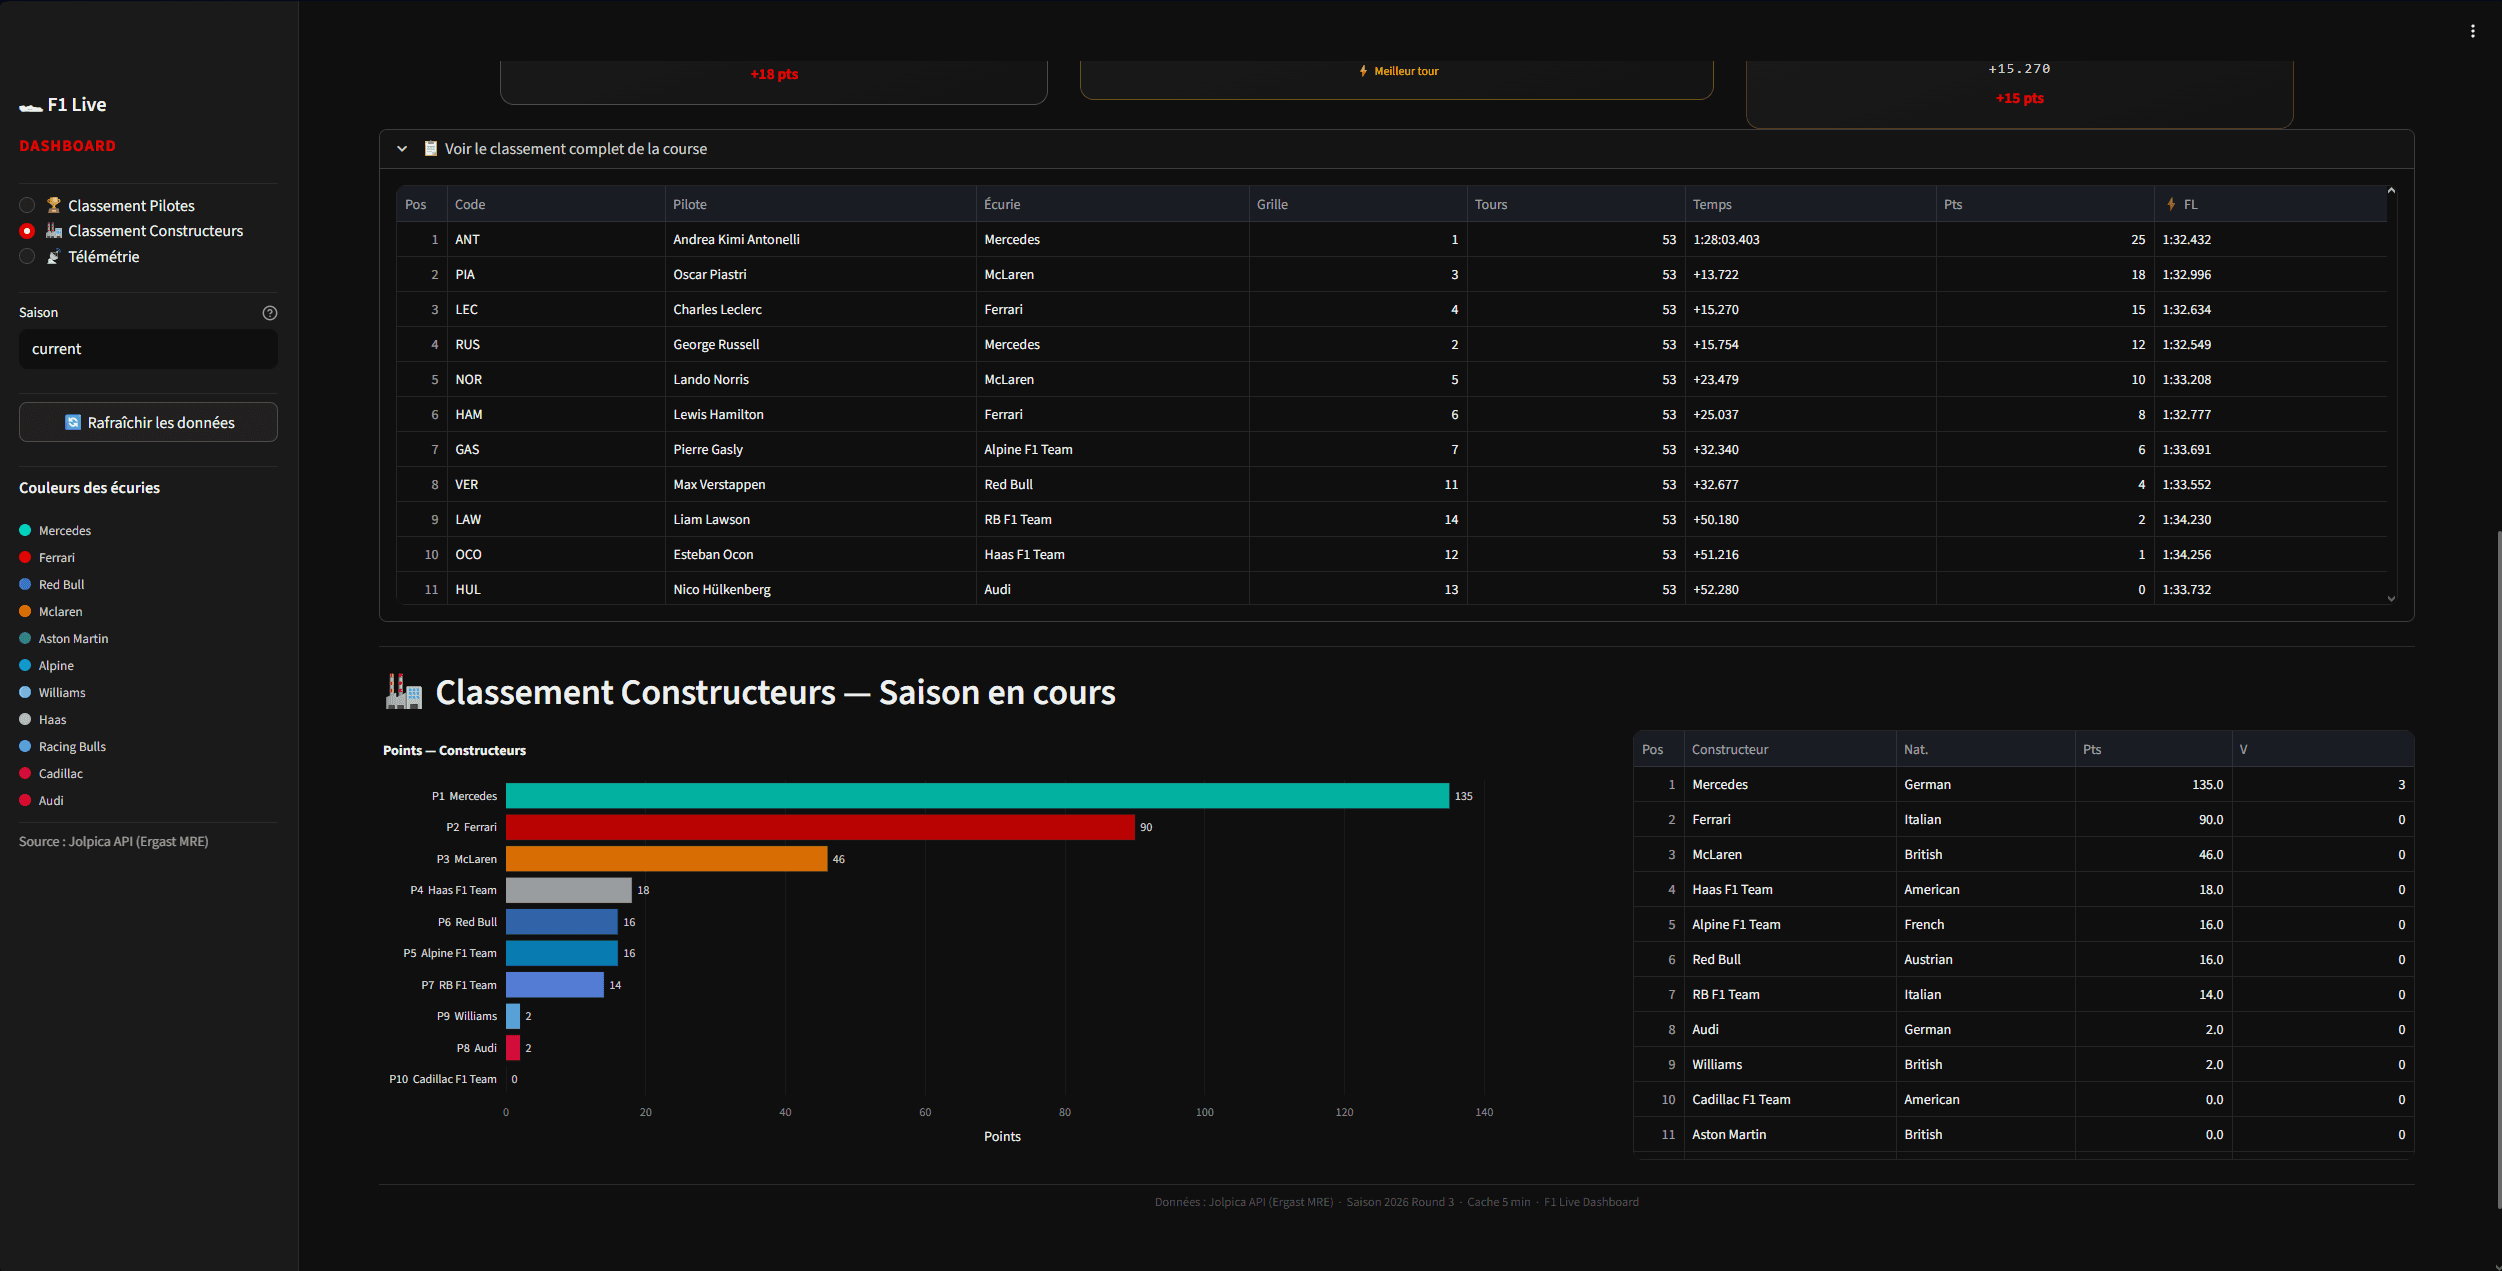Click the factory icon beside the Classement Constructeurs heading
This screenshot has width=2502, height=1271.
pos(402,691)
